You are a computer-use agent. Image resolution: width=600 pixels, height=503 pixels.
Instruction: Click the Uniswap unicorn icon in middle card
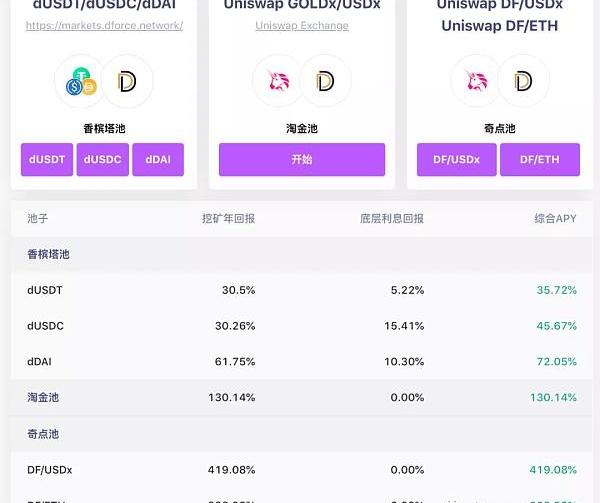point(277,81)
